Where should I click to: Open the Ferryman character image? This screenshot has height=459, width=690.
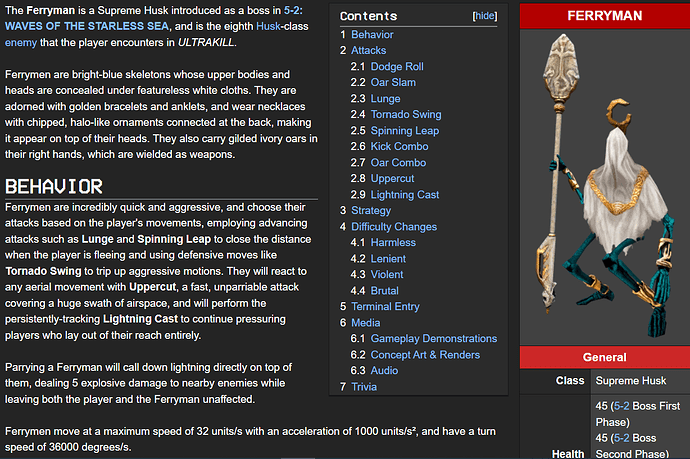click(x=605, y=187)
